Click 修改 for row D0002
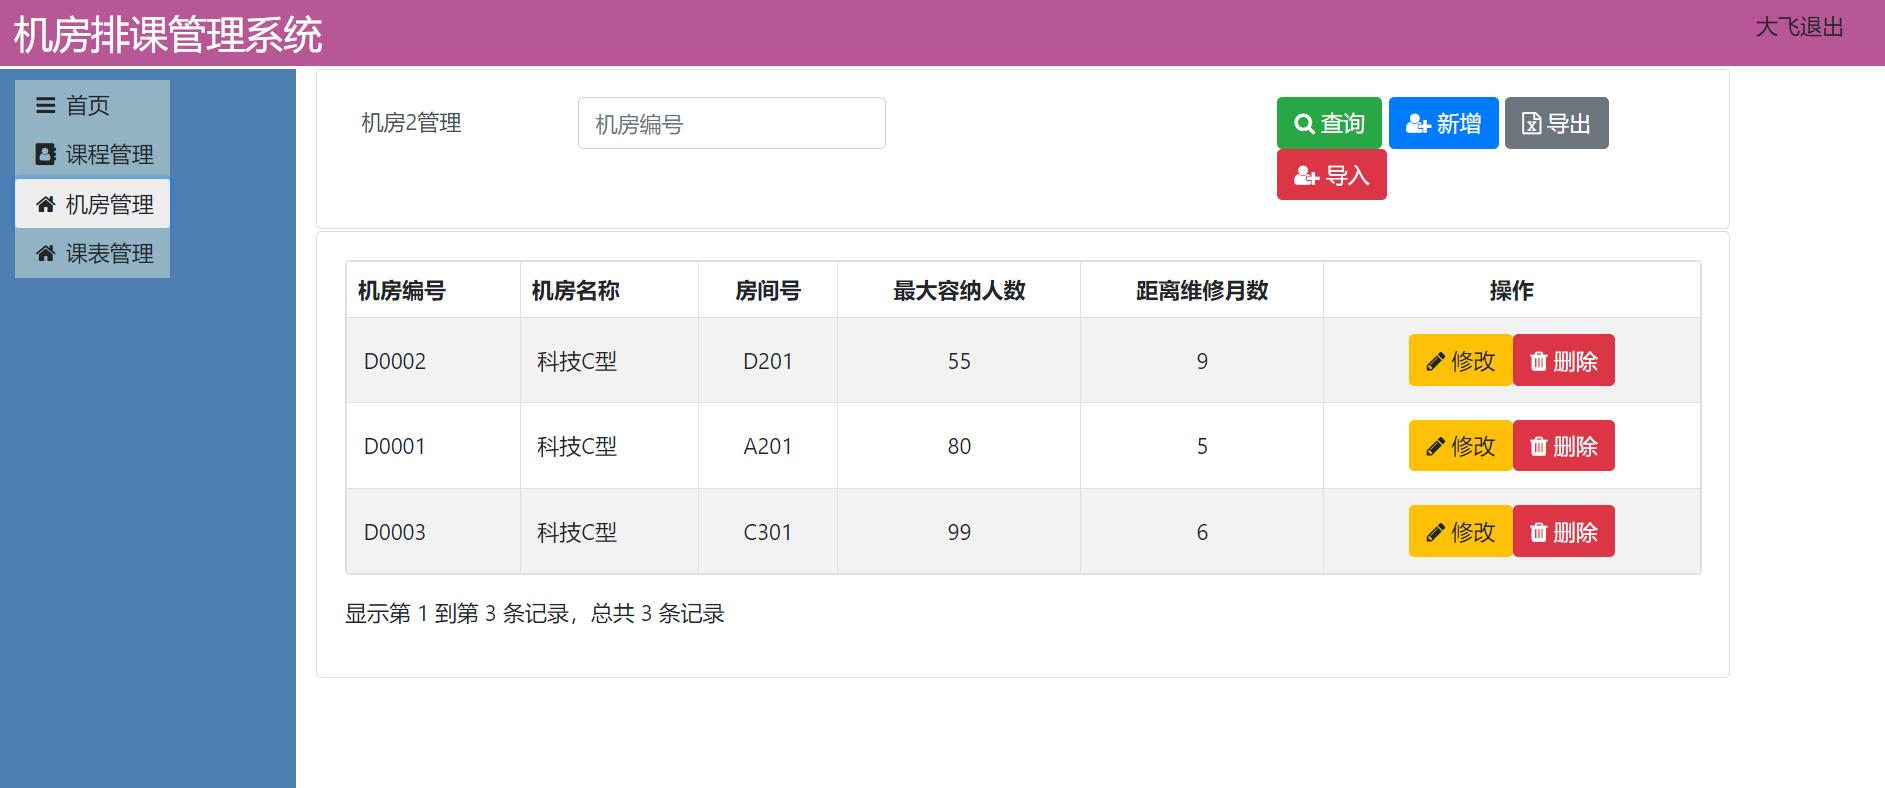Viewport: 1885px width, 788px height. [1460, 360]
